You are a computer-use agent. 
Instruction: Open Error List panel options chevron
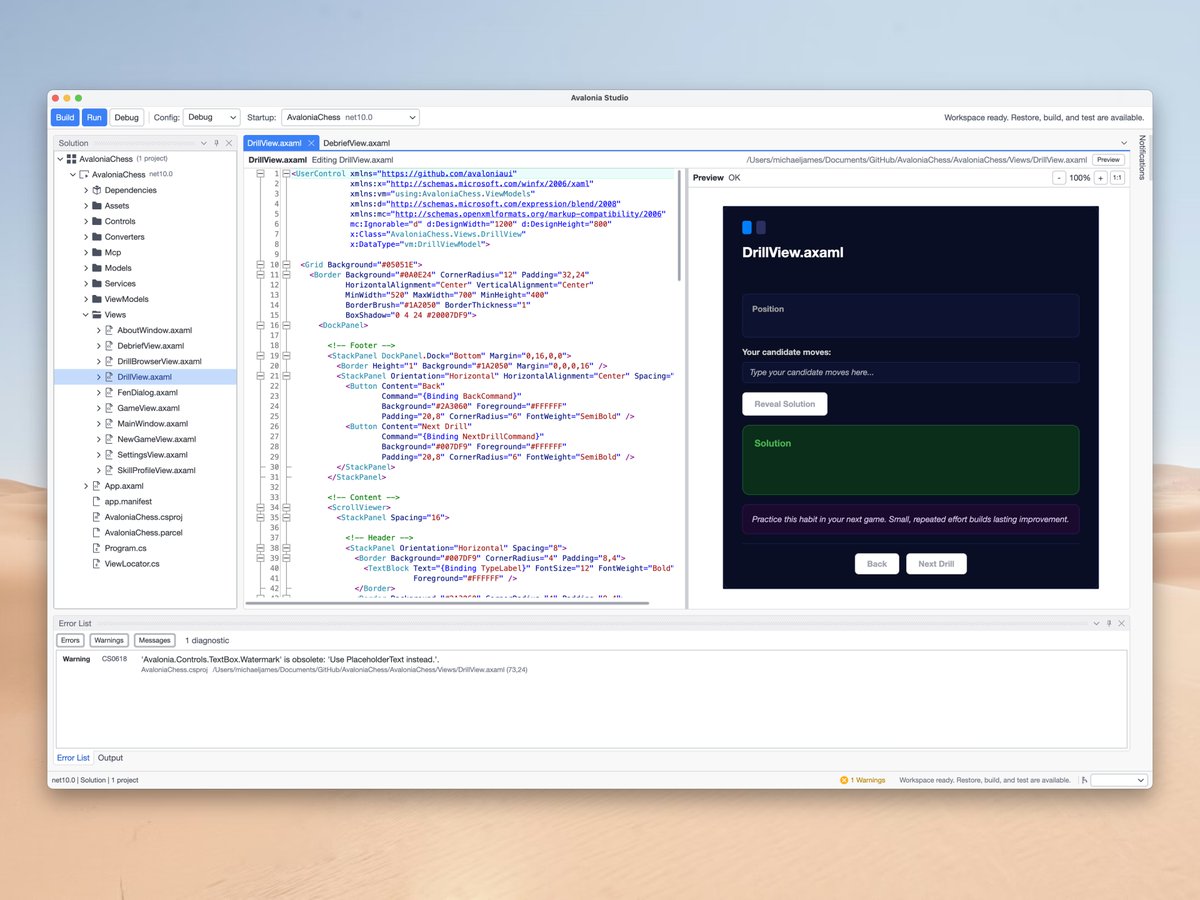coord(1096,623)
